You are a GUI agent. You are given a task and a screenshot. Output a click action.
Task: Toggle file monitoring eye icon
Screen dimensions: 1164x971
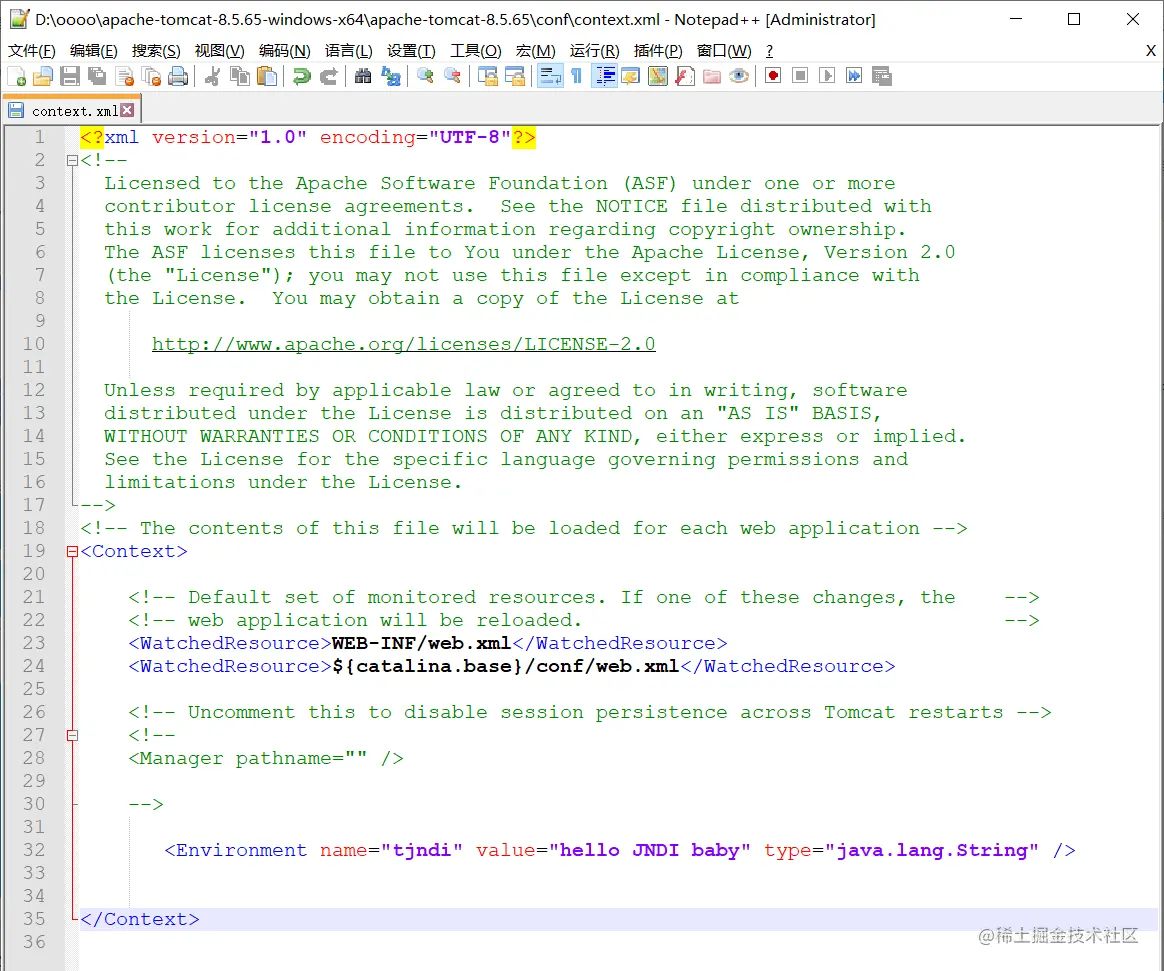point(739,76)
